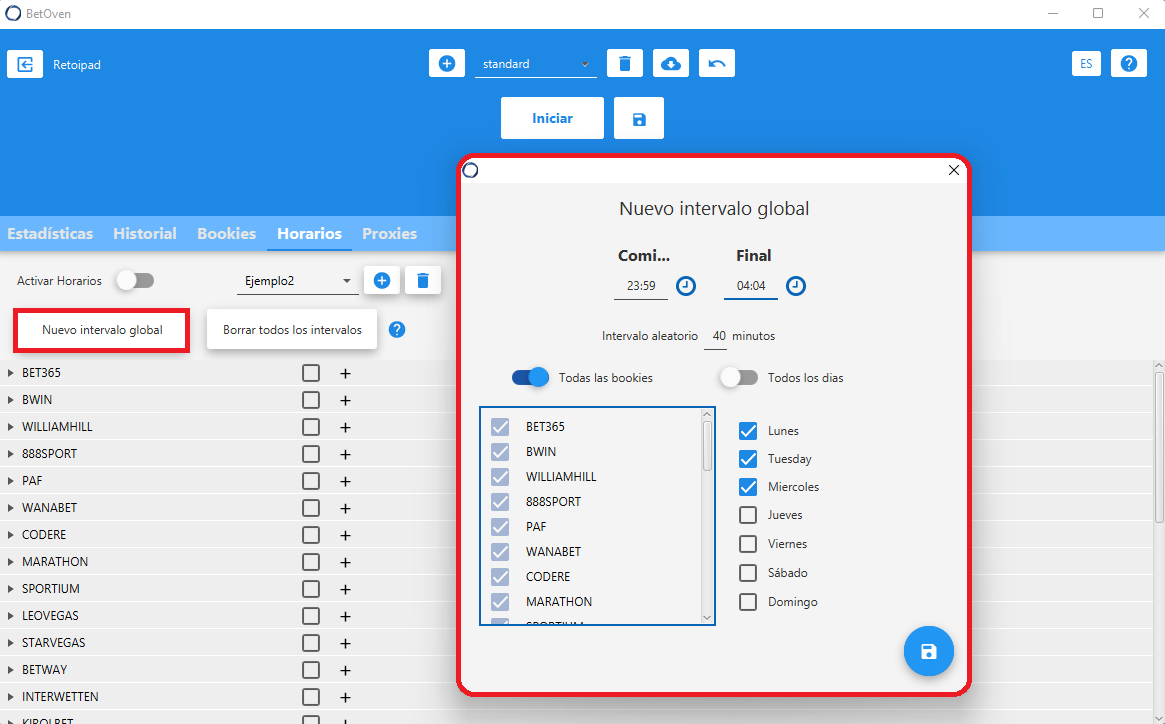The width and height of the screenshot is (1165, 724).
Task: Switch to Proxies tab
Action: [x=389, y=233]
